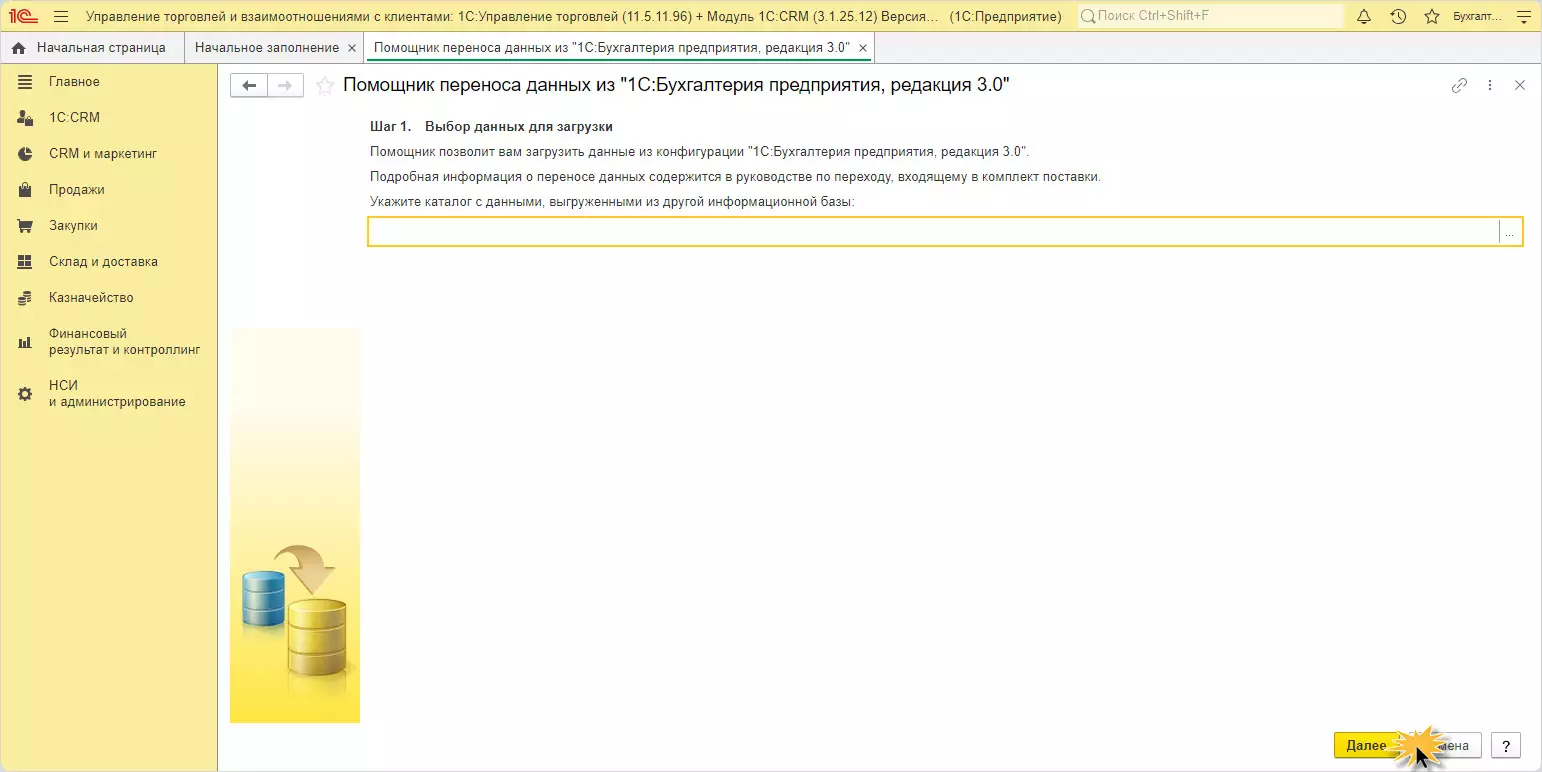Open the Казначейство section
Image resolution: width=1542 pixels, height=772 pixels.
coord(109,298)
